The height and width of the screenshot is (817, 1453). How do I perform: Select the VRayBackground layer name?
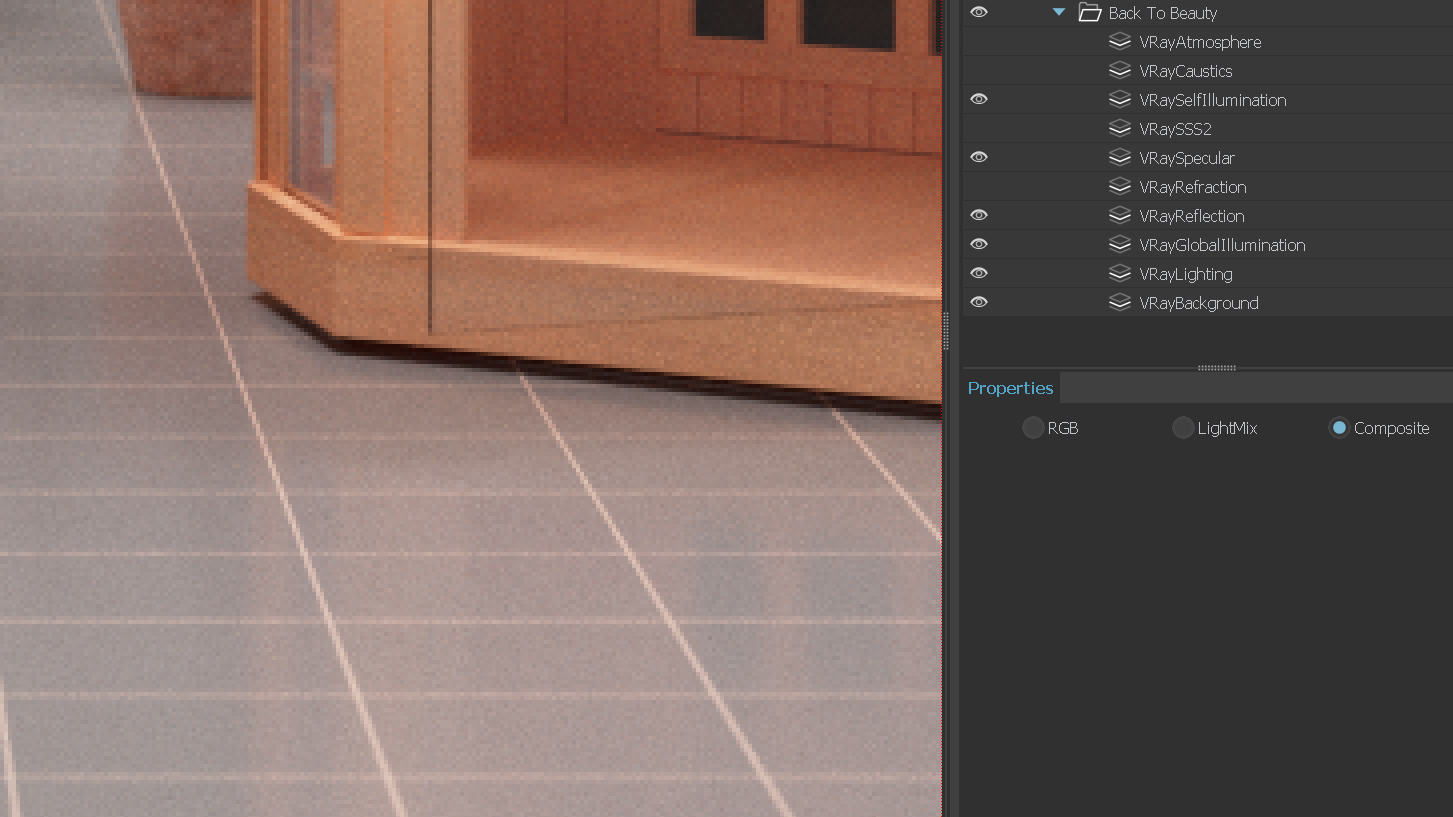(x=1198, y=303)
